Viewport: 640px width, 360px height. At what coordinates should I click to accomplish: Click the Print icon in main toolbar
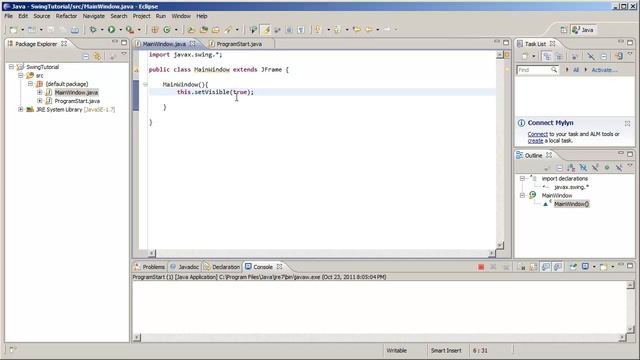click(x=75, y=30)
